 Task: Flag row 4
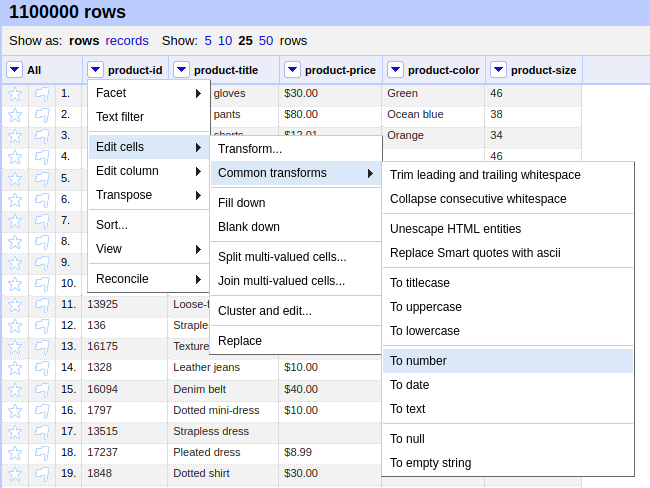(42, 158)
